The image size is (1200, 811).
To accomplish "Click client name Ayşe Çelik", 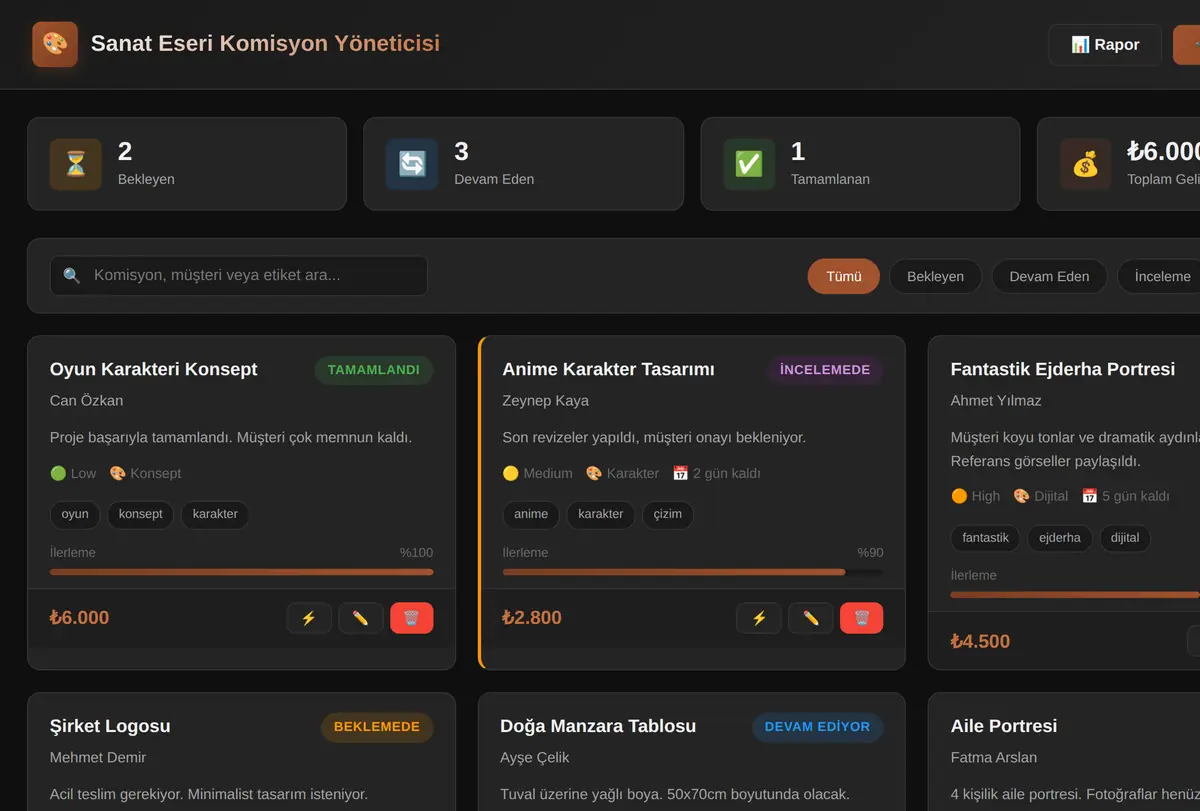I will (x=535, y=758).
